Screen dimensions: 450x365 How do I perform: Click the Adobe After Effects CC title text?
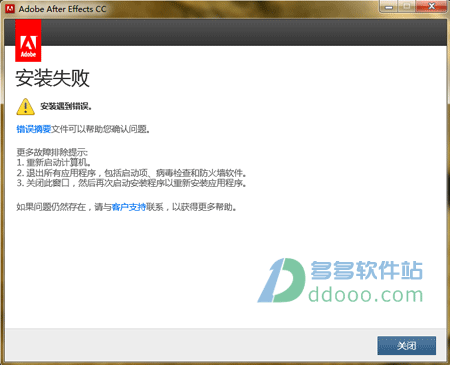point(62,9)
